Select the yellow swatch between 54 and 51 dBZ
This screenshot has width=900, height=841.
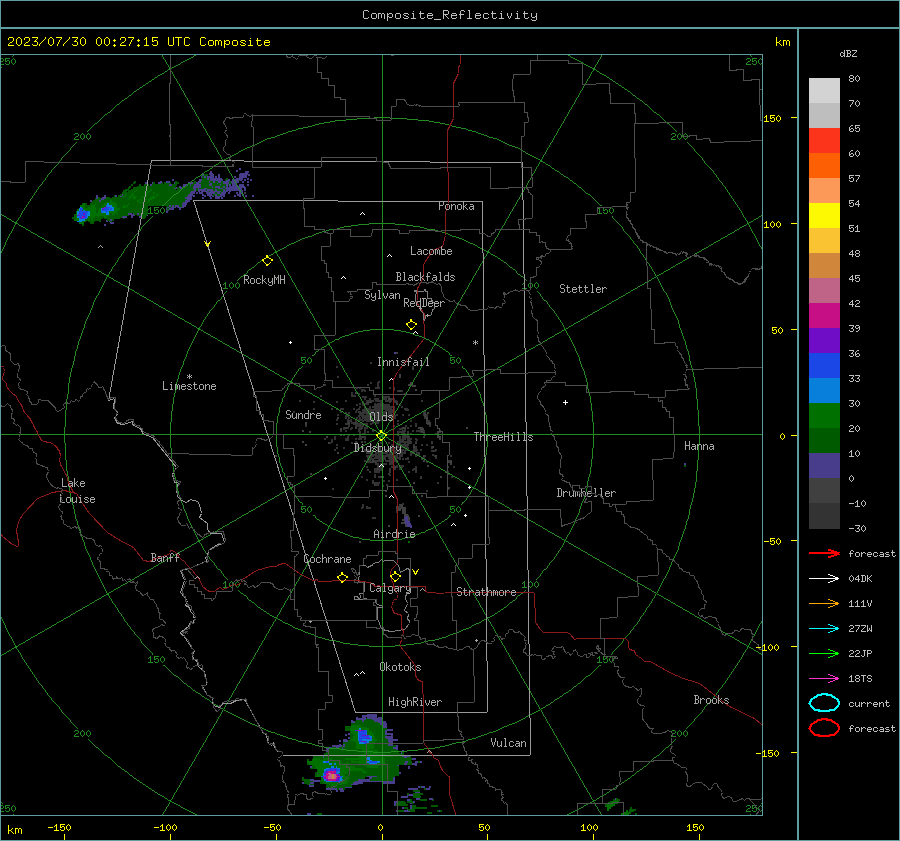(x=824, y=216)
